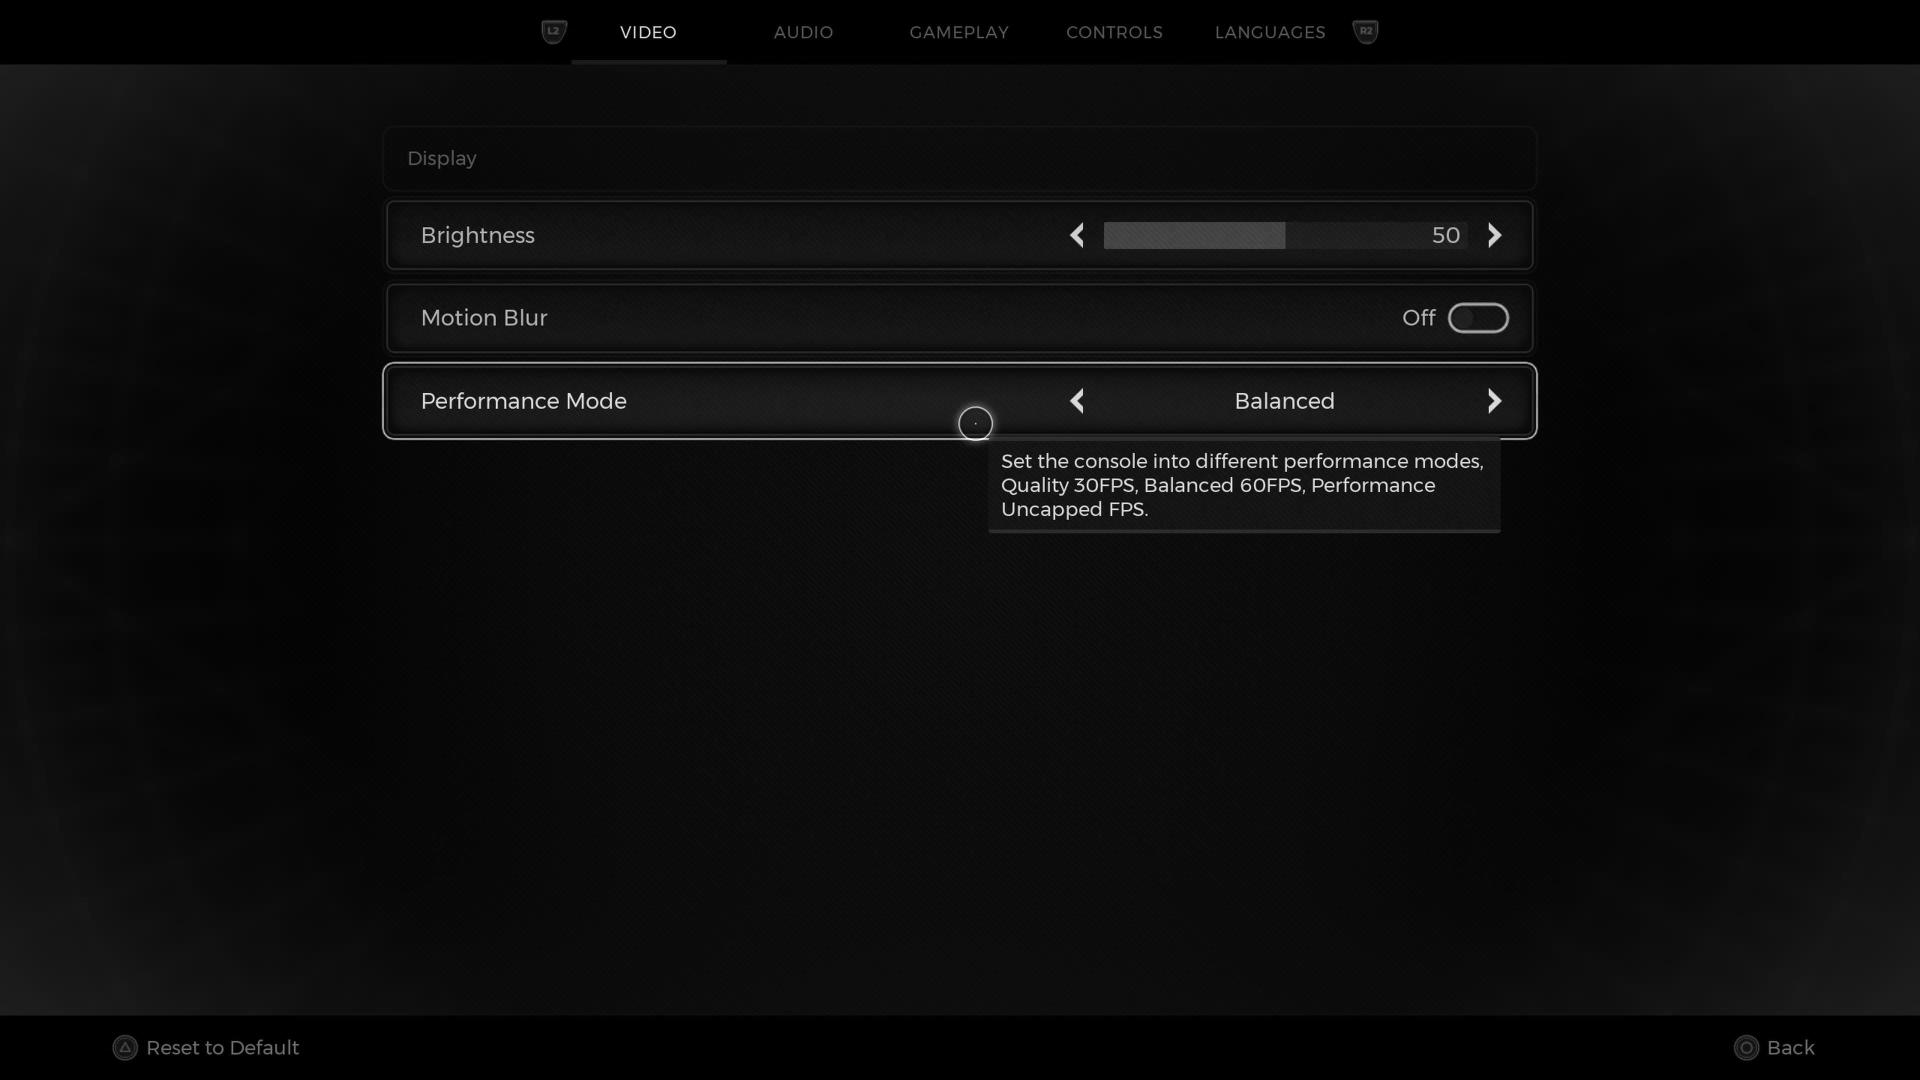The width and height of the screenshot is (1920, 1080).
Task: Increase brightness with the right arrow
Action: pos(1494,236)
